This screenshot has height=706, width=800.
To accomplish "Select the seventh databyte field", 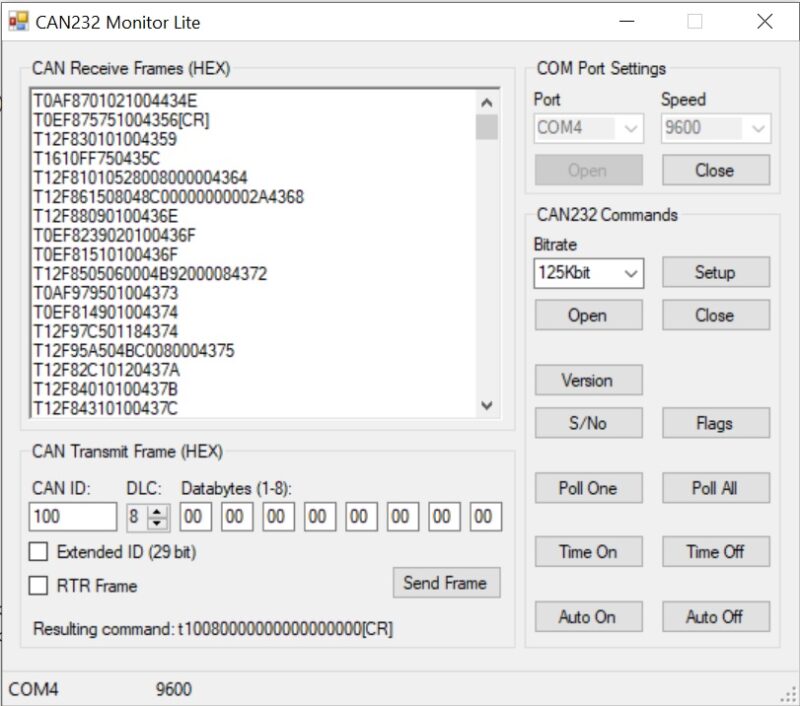I will [444, 517].
